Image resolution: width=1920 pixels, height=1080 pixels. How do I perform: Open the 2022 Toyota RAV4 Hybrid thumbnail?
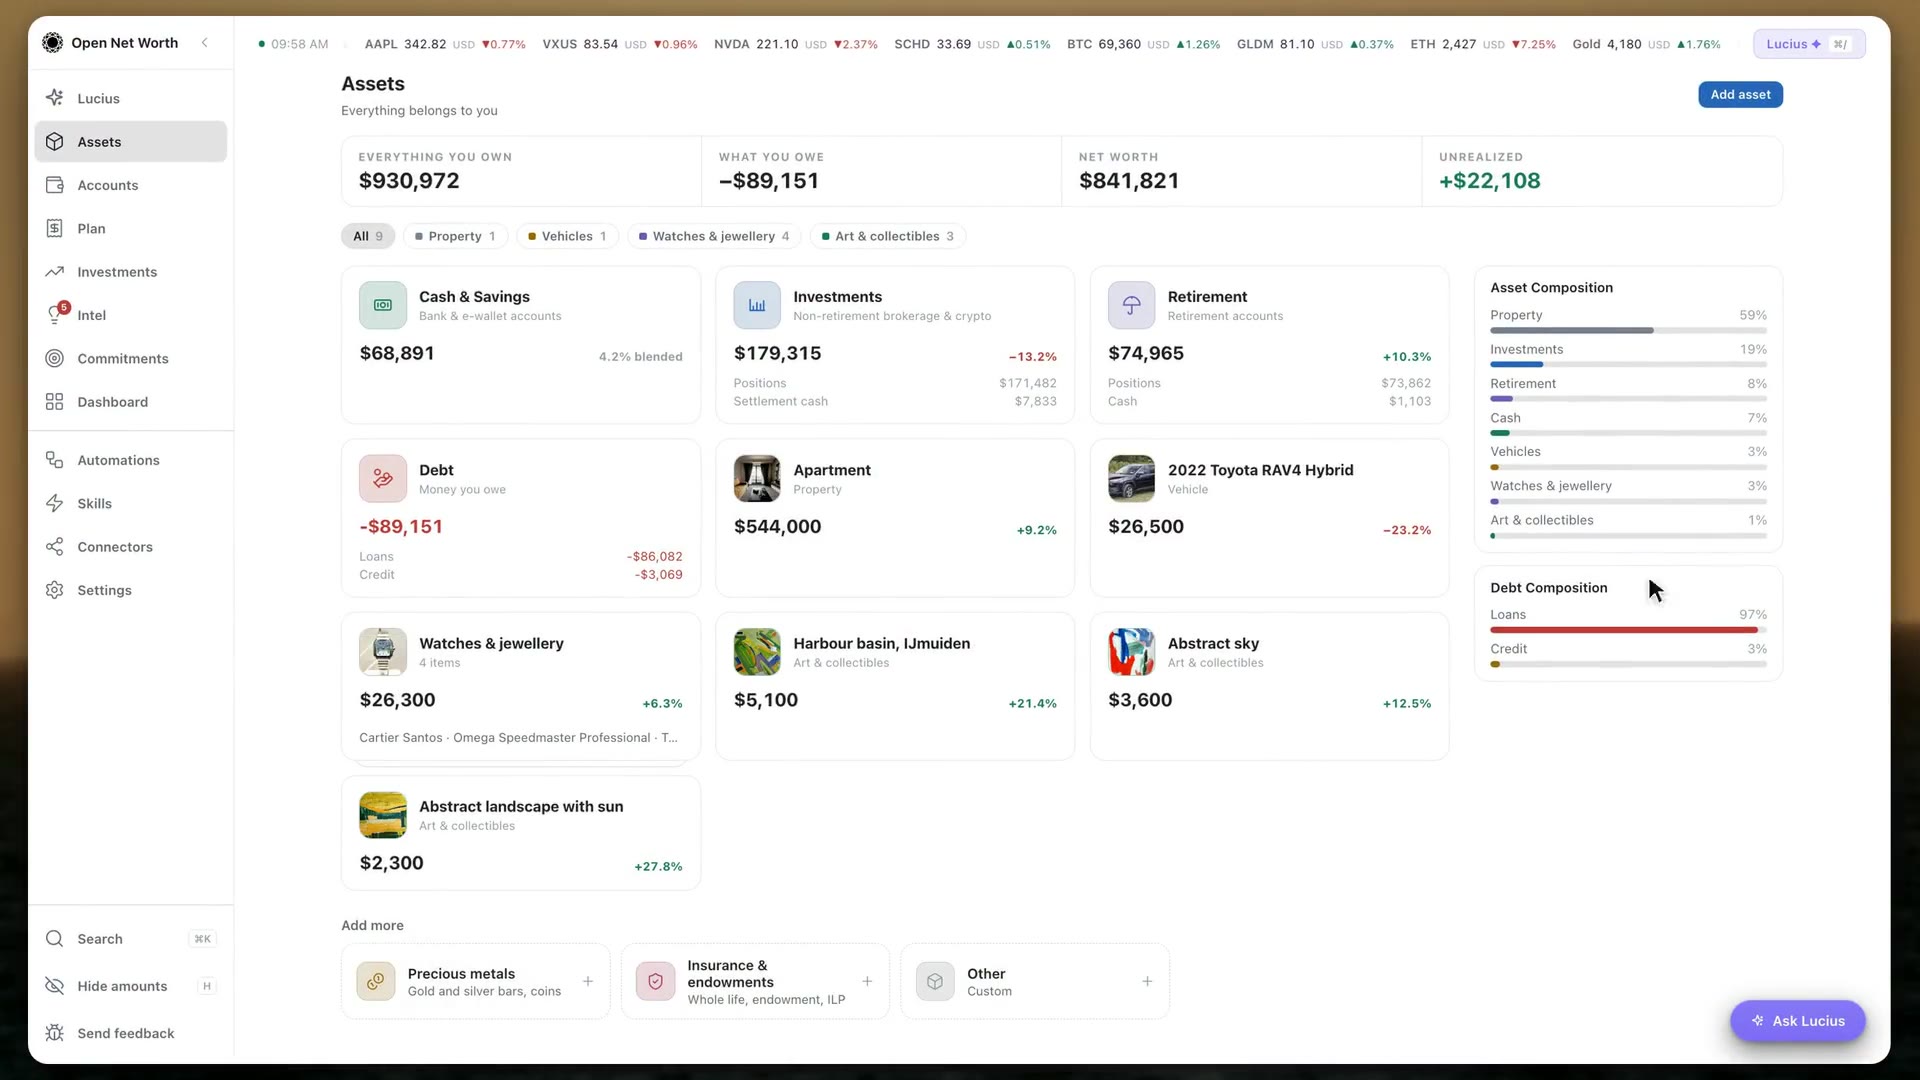[1131, 478]
